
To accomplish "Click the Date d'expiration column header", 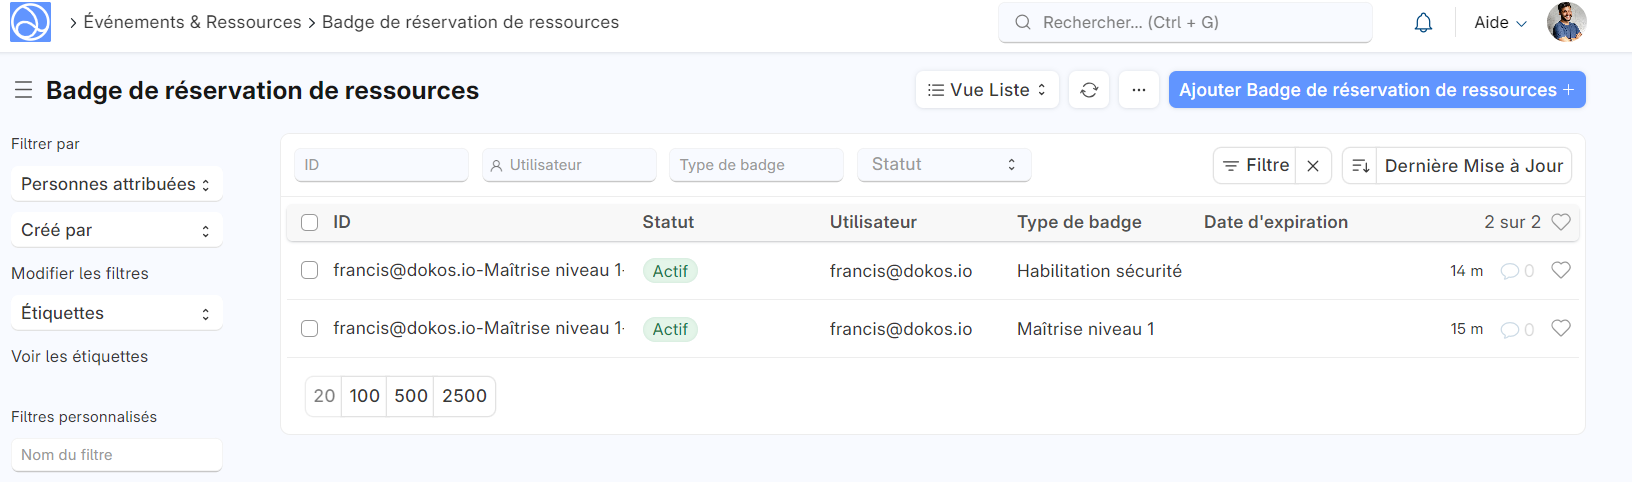I will point(1276,222).
